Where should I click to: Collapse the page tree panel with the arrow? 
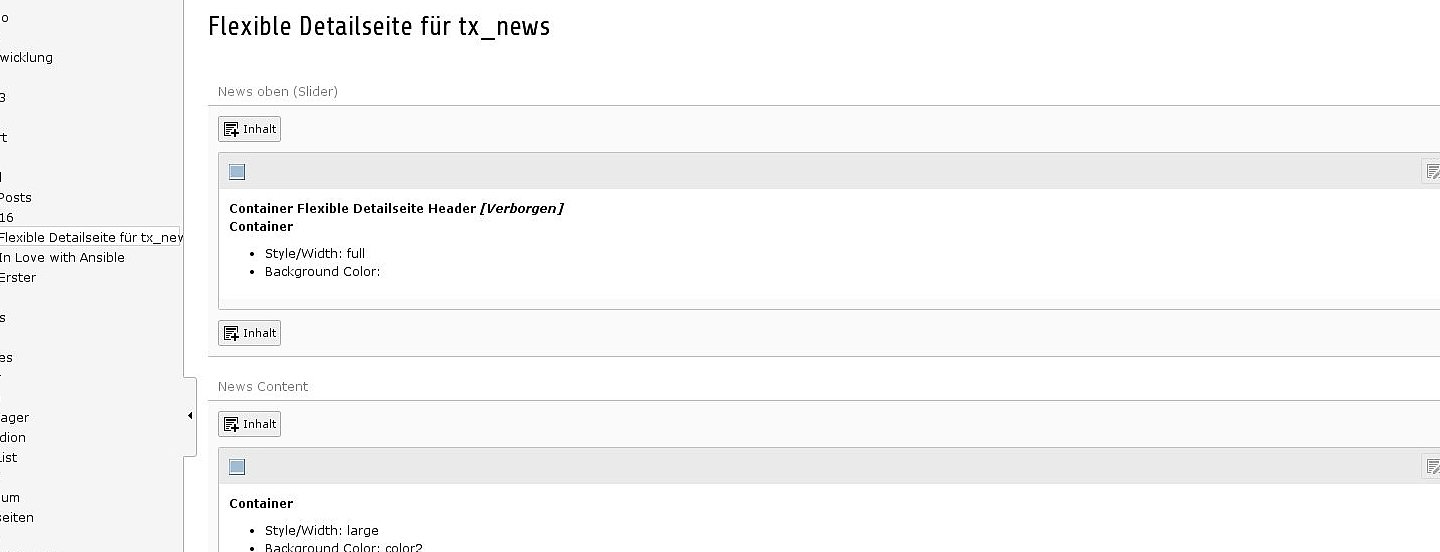coord(190,416)
